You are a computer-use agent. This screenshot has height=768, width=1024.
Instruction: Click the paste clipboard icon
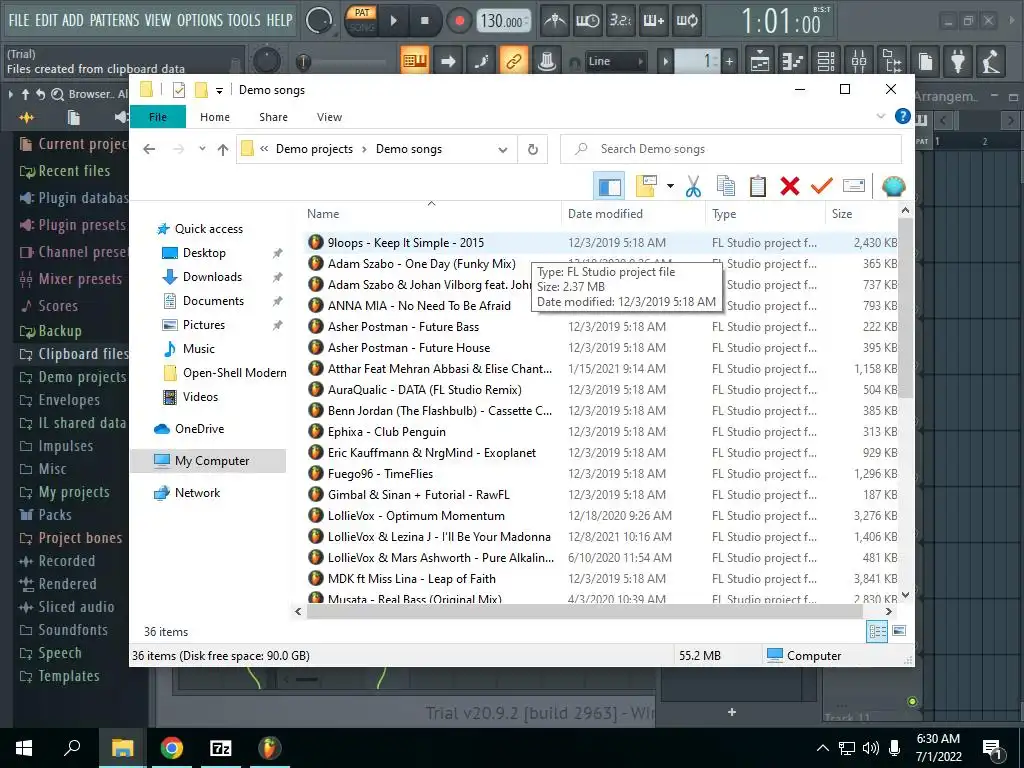click(x=758, y=186)
